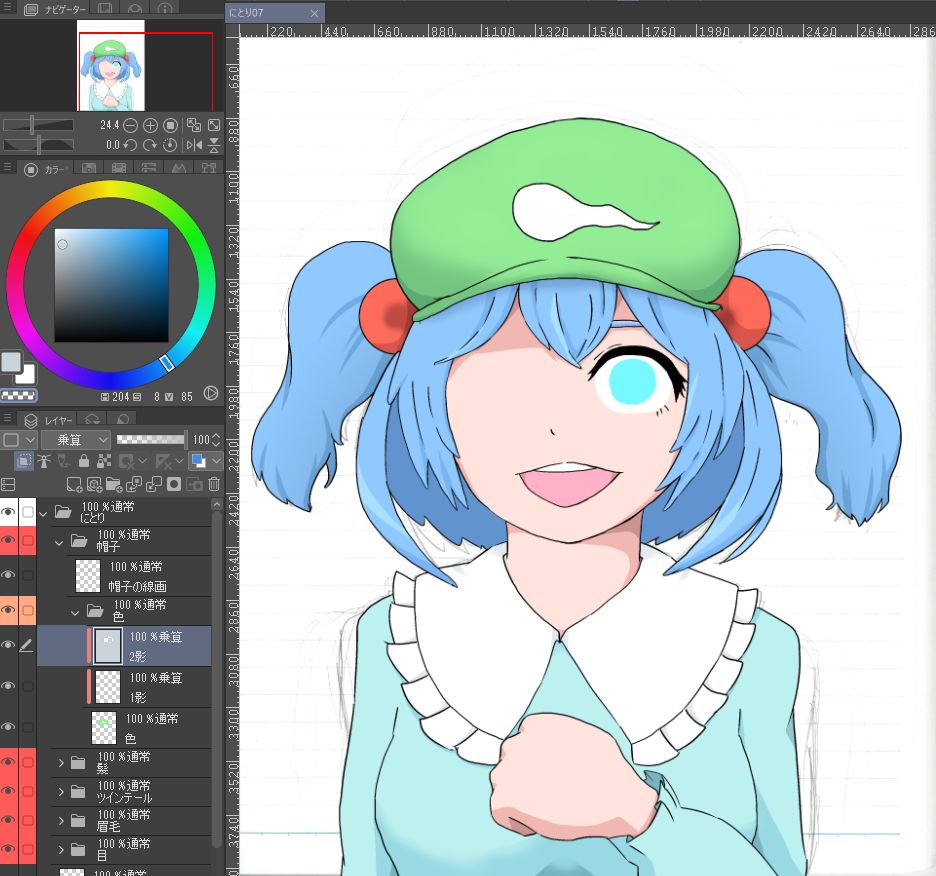Lock the layer with padlock icon
The image size is (936, 876).
(x=84, y=461)
